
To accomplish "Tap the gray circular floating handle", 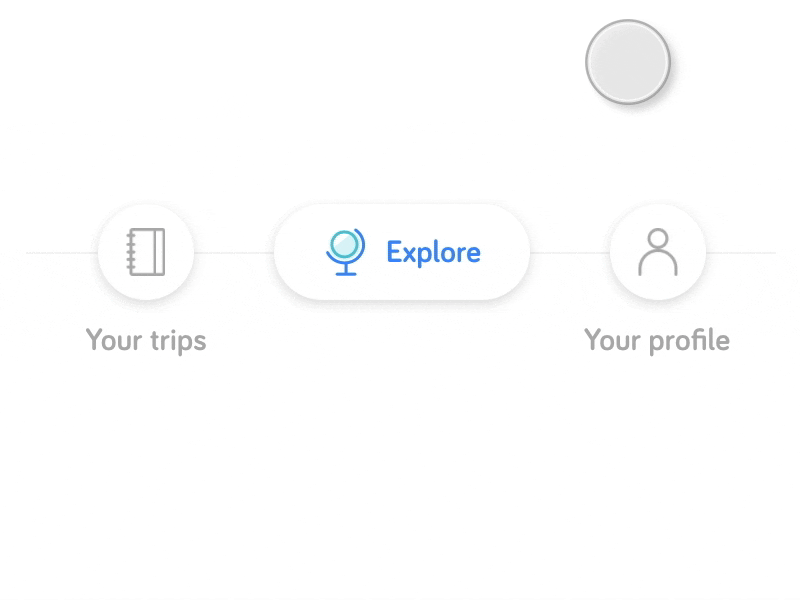I will tap(627, 62).
